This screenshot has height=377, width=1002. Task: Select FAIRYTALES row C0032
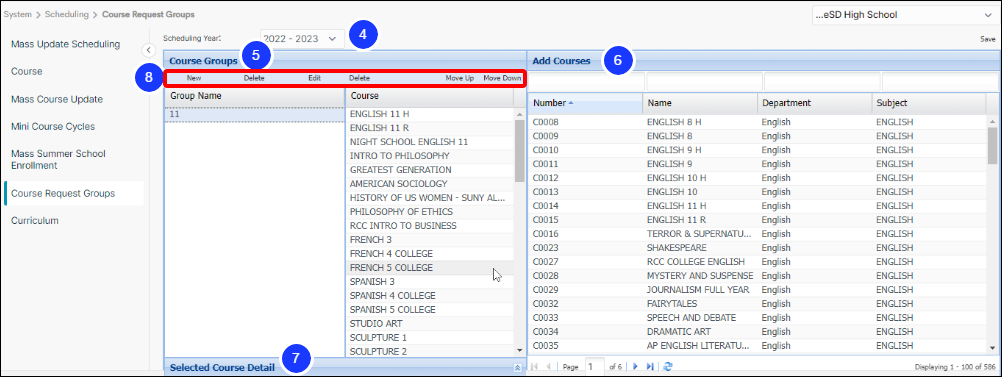pos(758,304)
